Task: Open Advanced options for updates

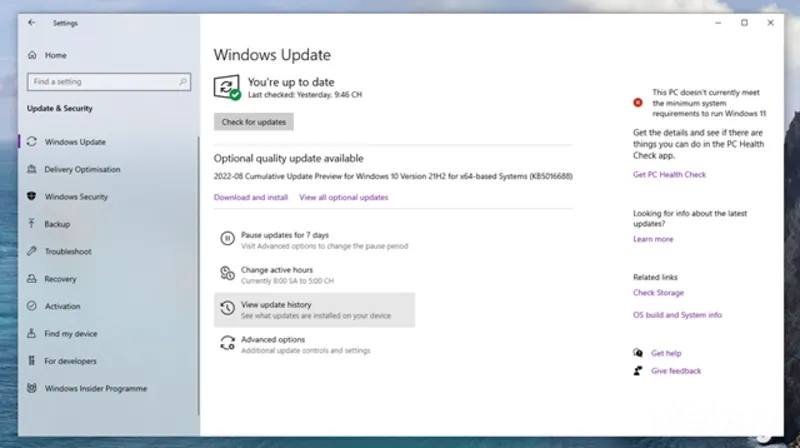Action: pyautogui.click(x=314, y=344)
